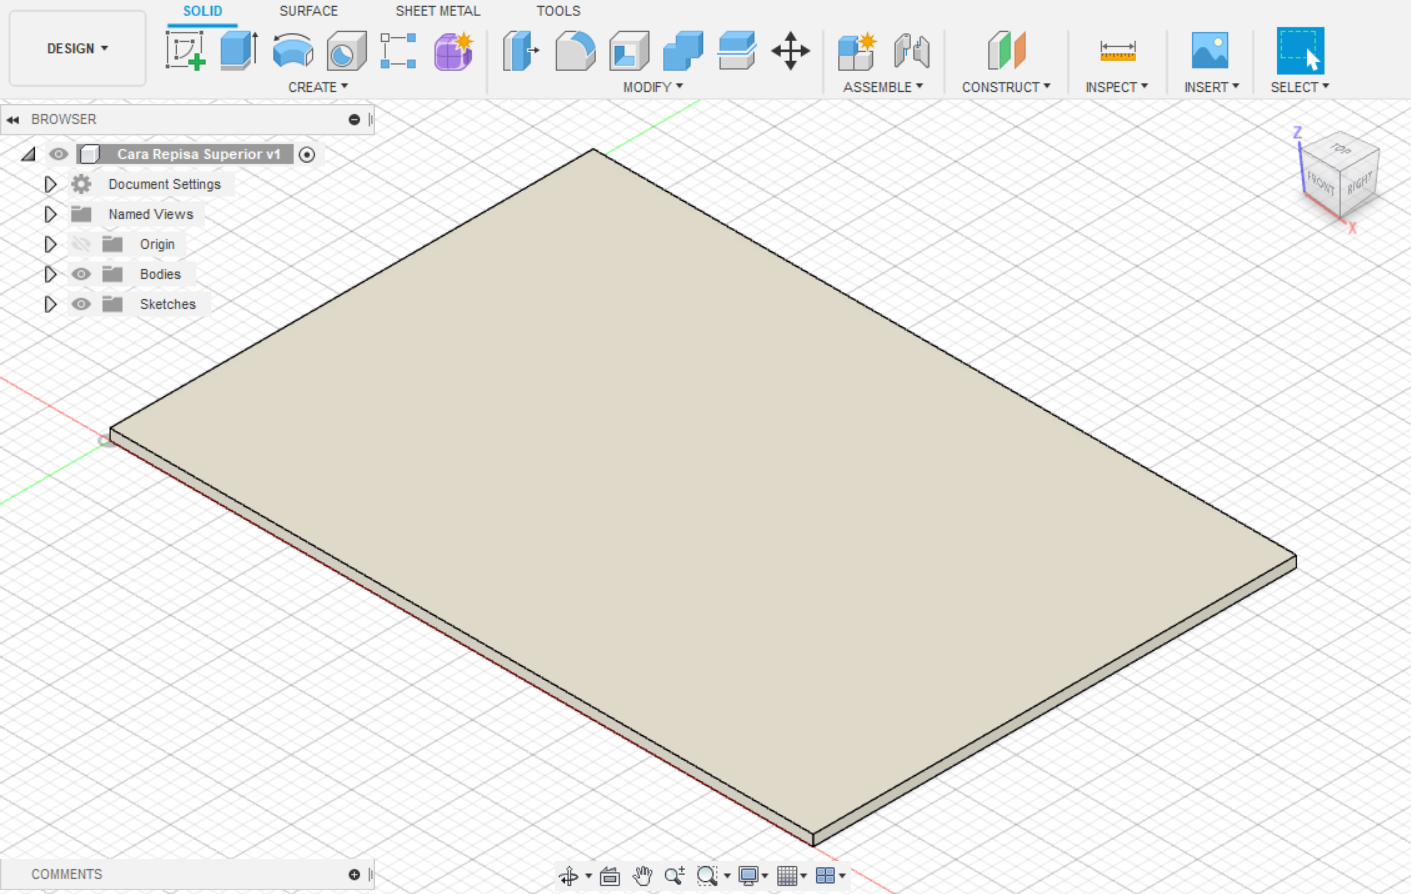The height and width of the screenshot is (894, 1411).
Task: Open the CREATE menu
Action: tap(318, 87)
